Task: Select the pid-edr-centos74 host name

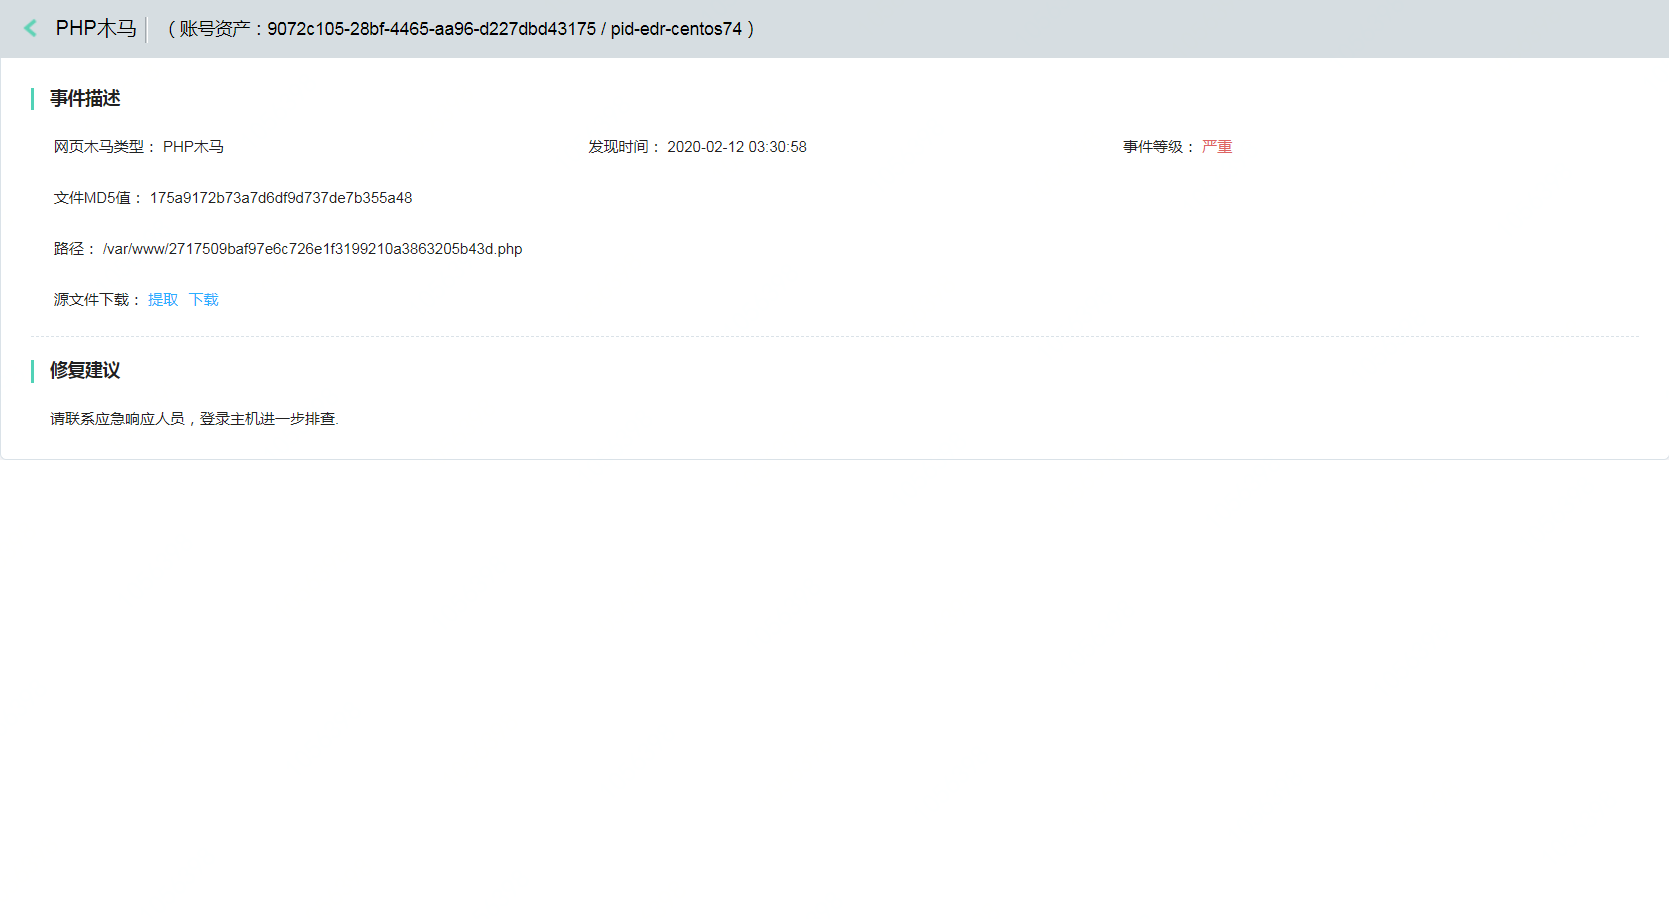Action: [678, 29]
